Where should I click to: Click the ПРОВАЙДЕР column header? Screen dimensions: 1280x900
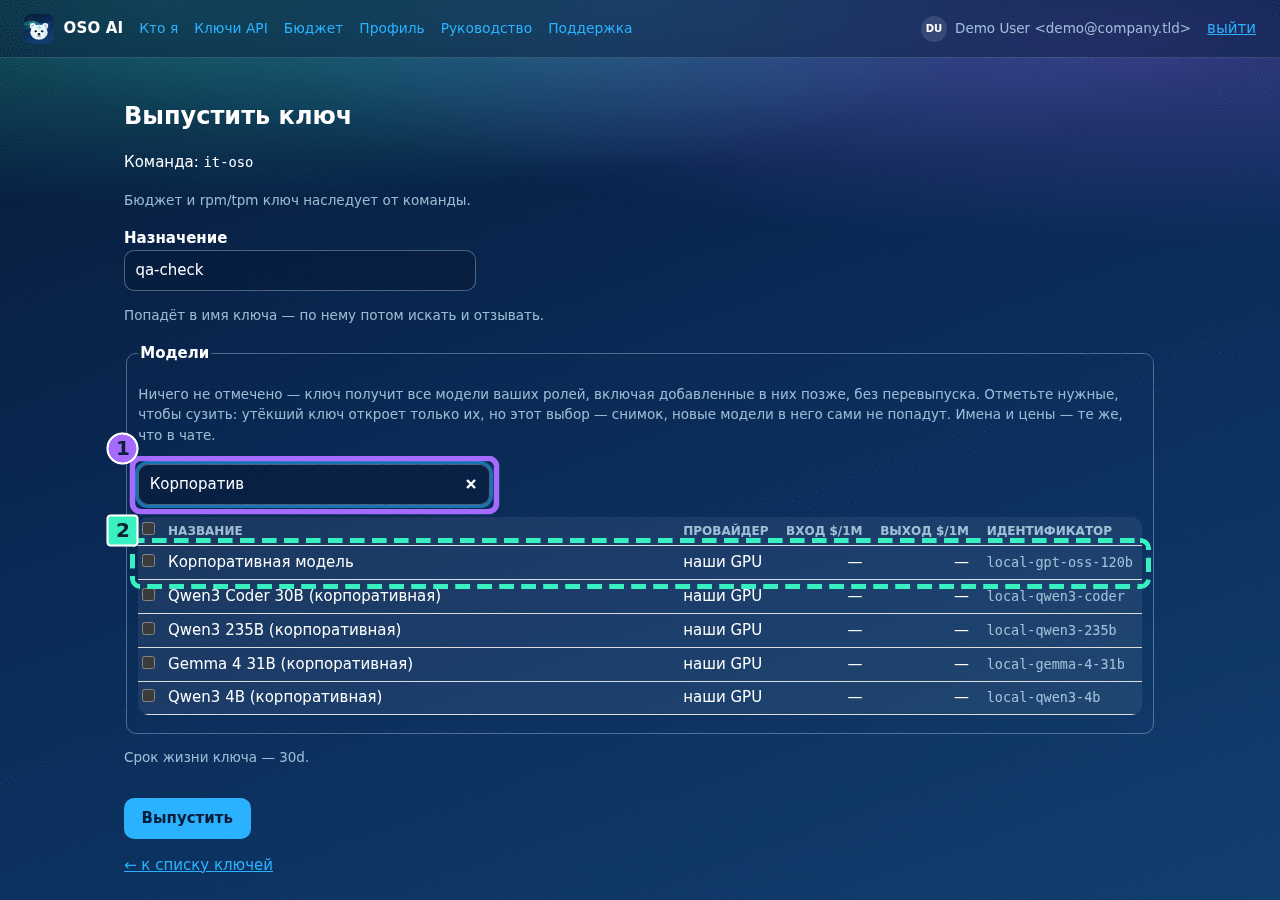coord(726,531)
